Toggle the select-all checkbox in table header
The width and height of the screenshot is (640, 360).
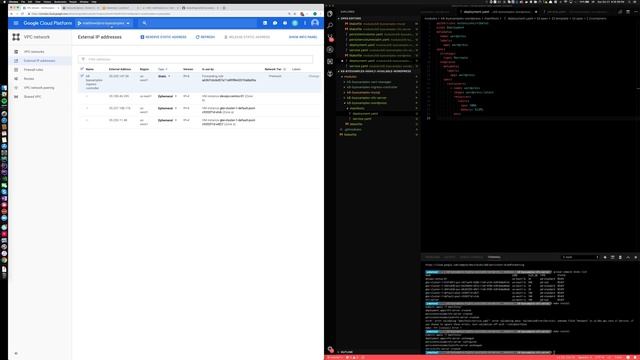tap(82, 69)
